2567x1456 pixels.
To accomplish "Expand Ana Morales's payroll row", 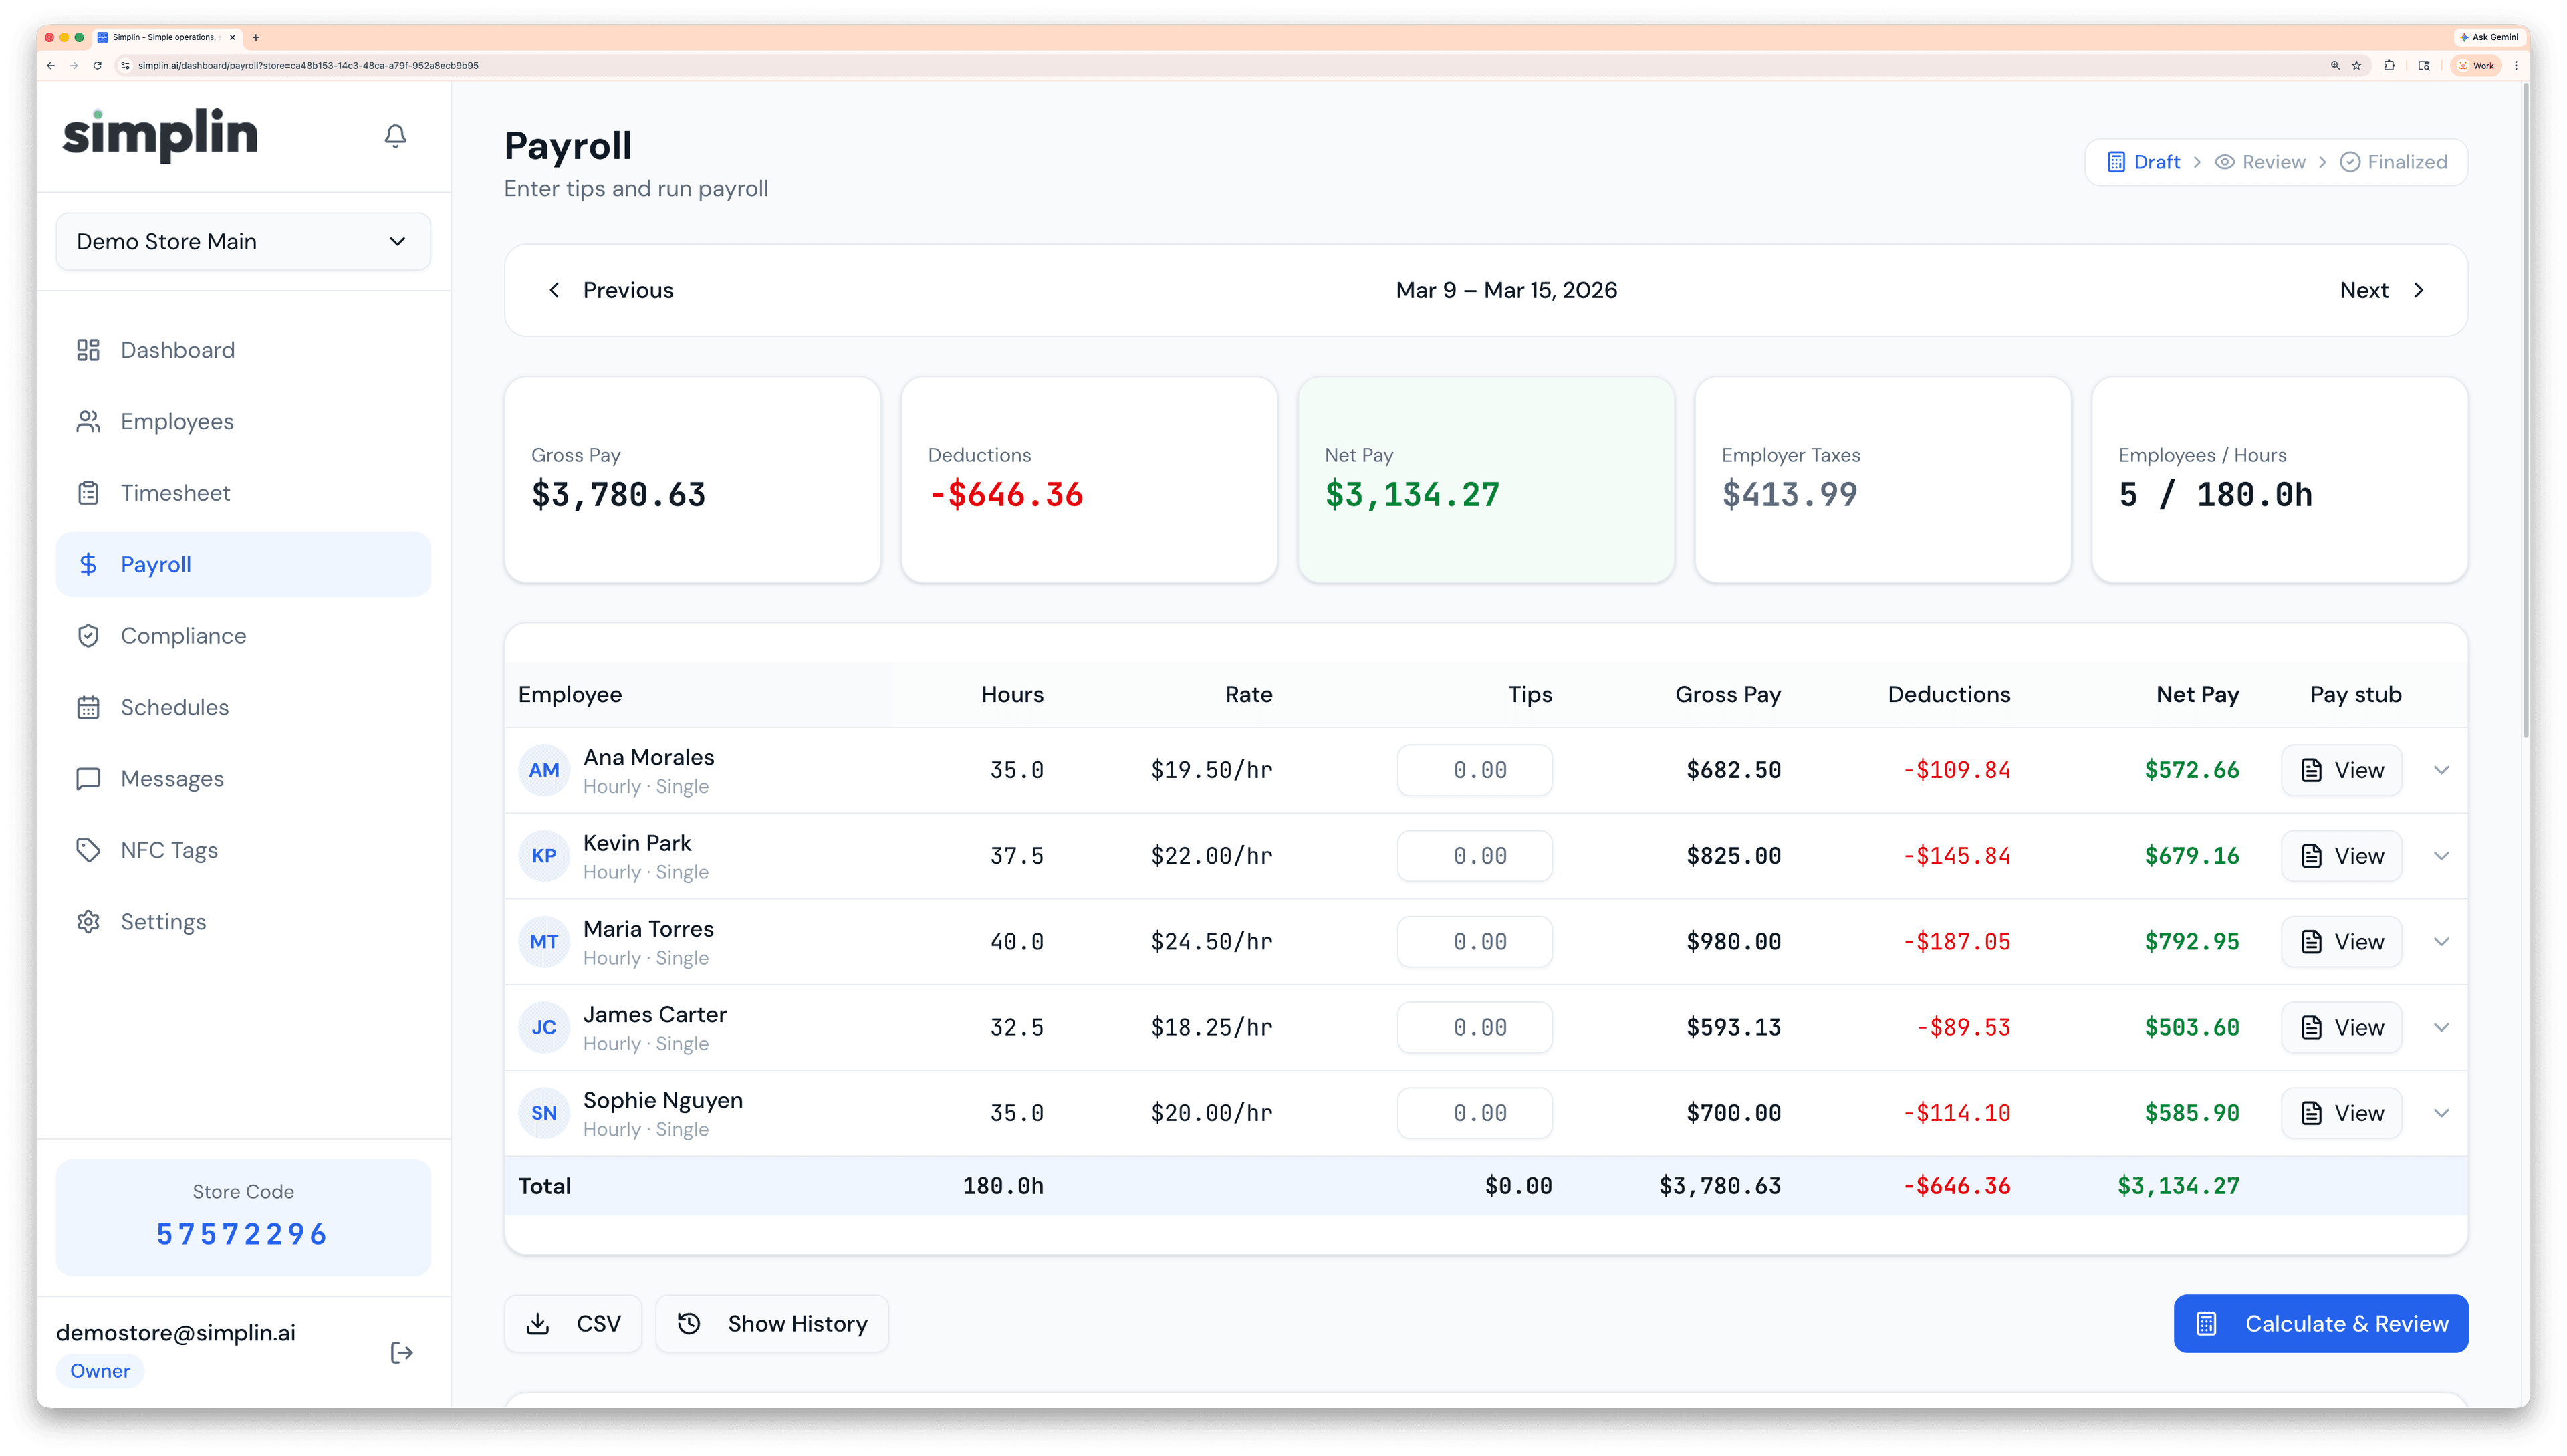I will 2443,770.
